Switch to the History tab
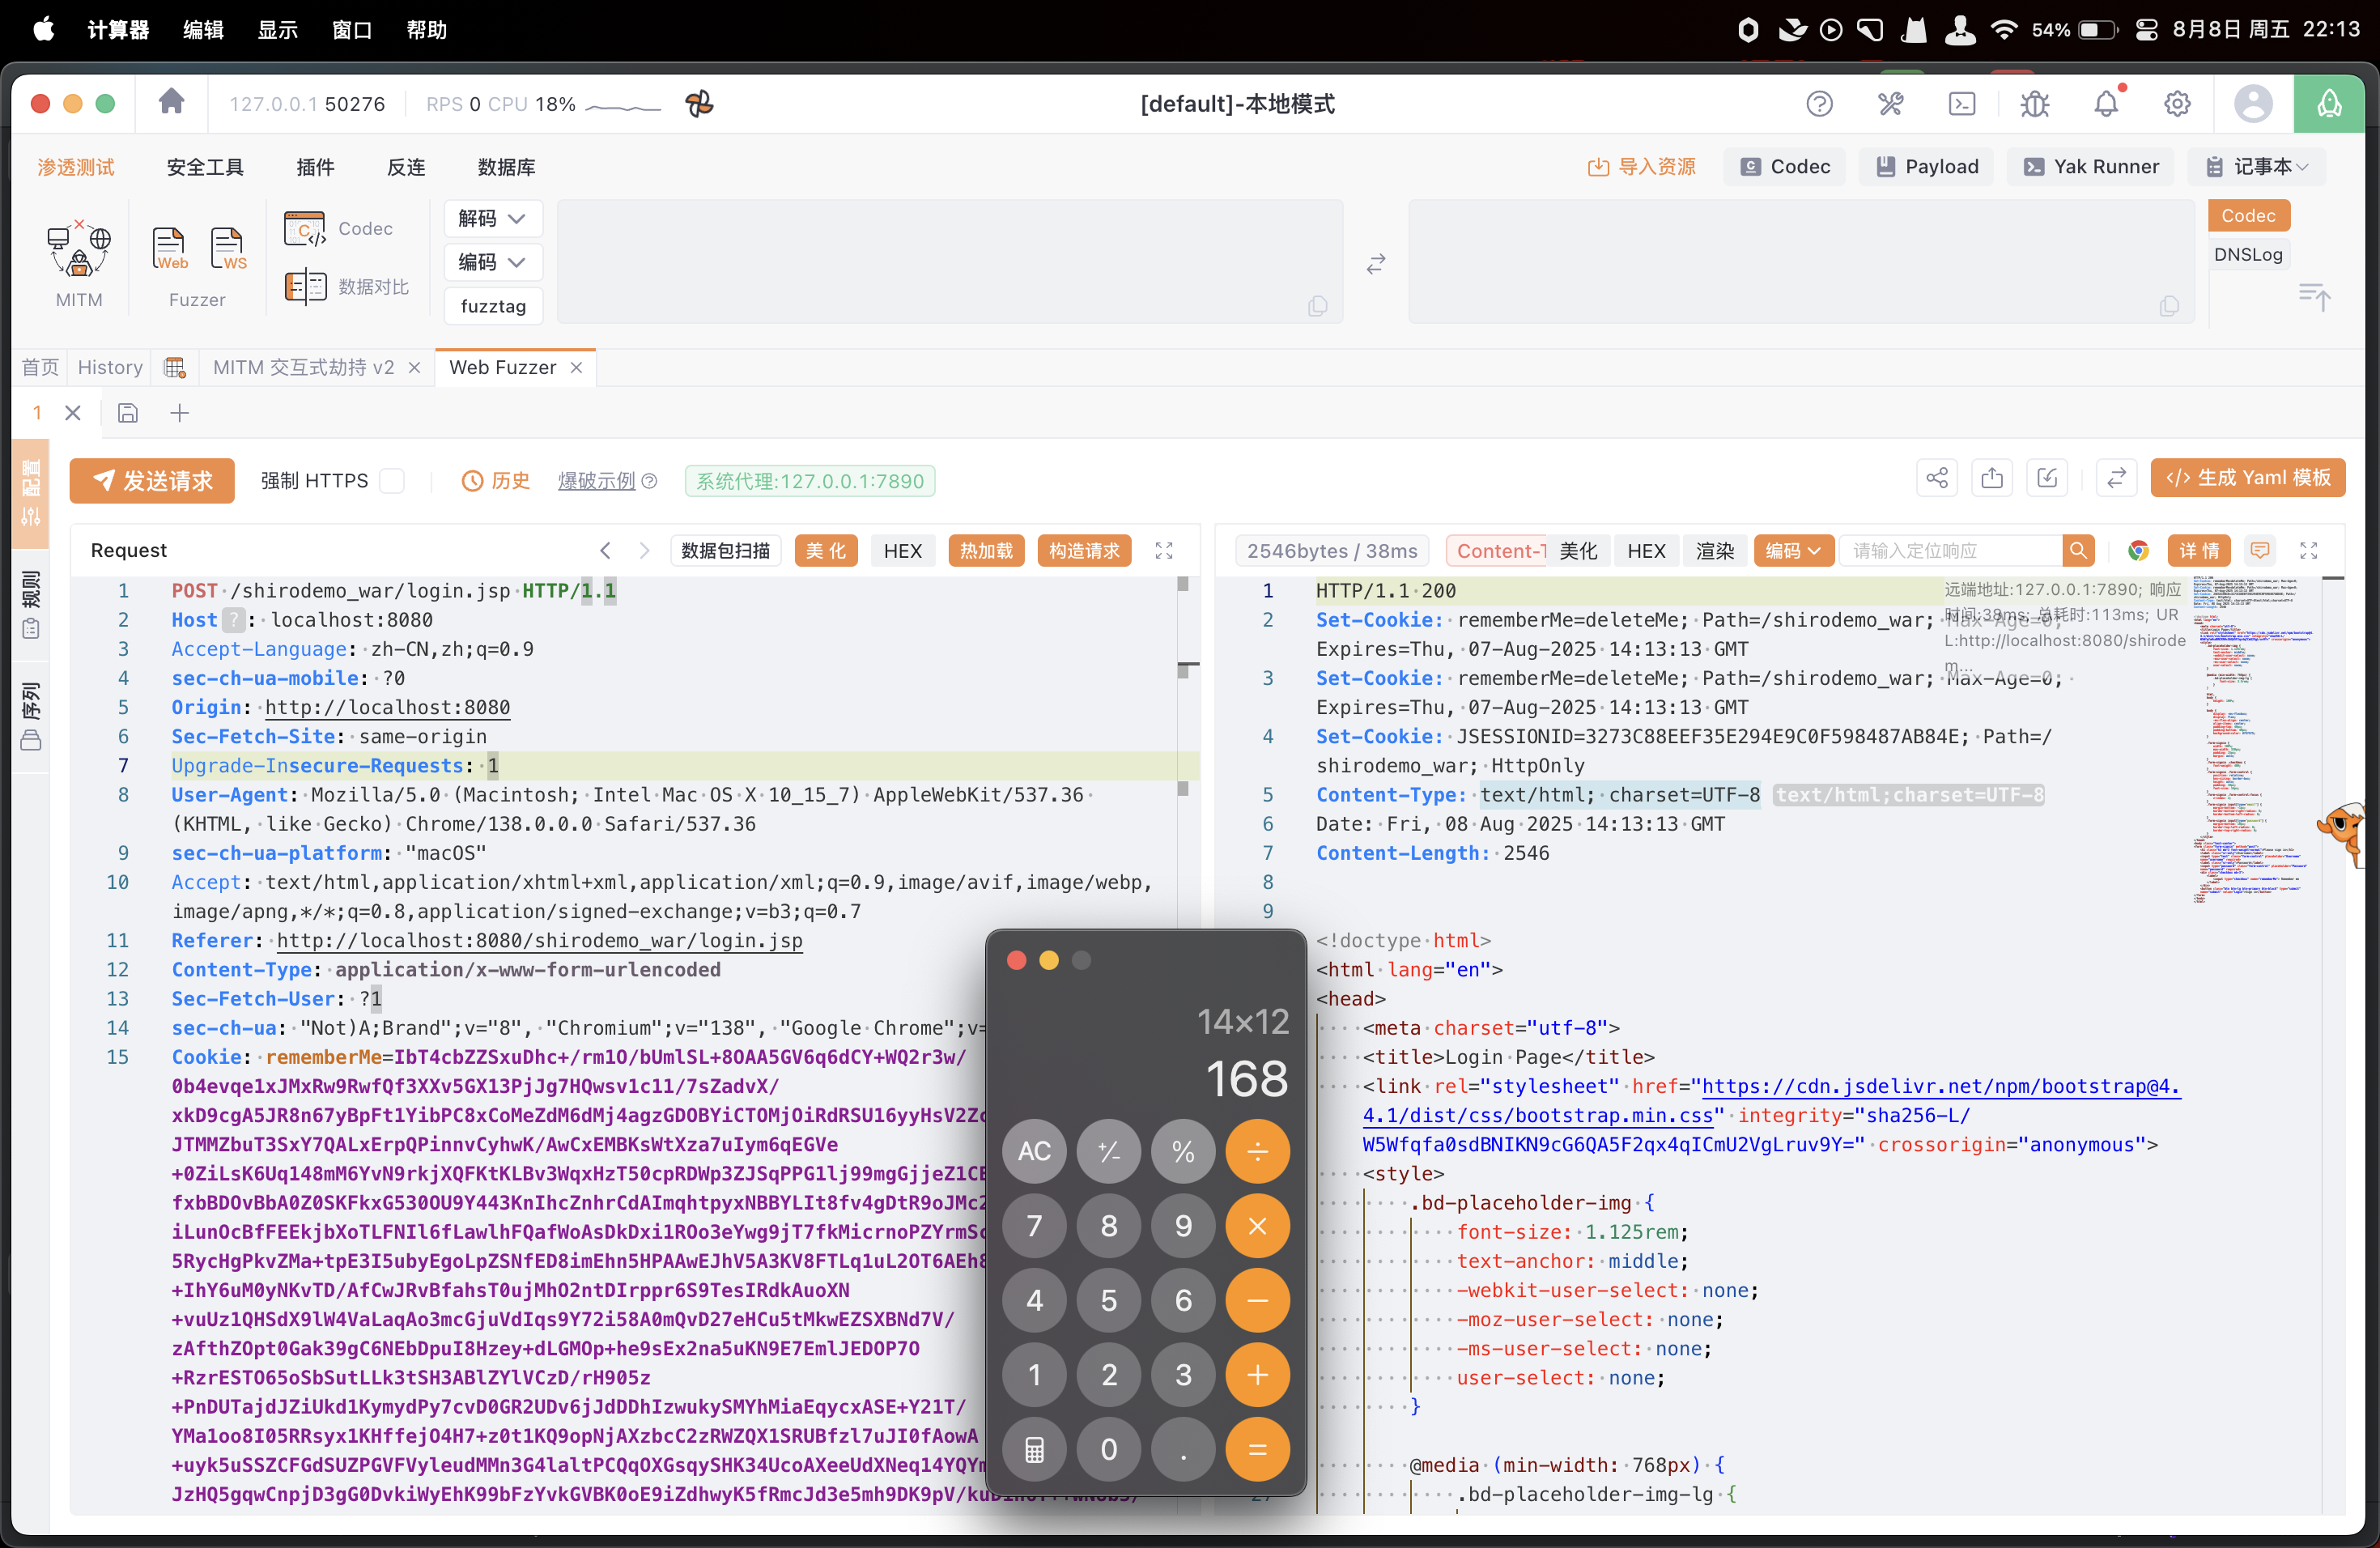 (x=110, y=367)
